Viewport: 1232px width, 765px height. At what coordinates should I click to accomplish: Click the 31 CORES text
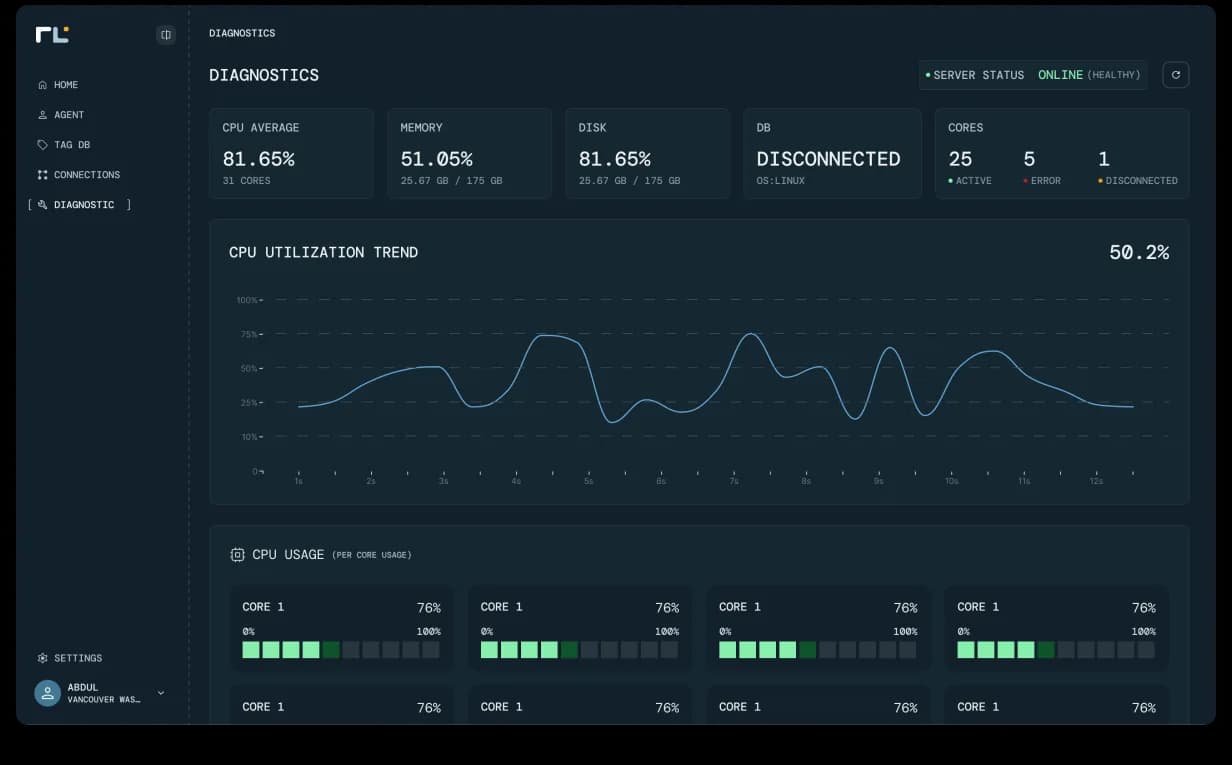(246, 181)
